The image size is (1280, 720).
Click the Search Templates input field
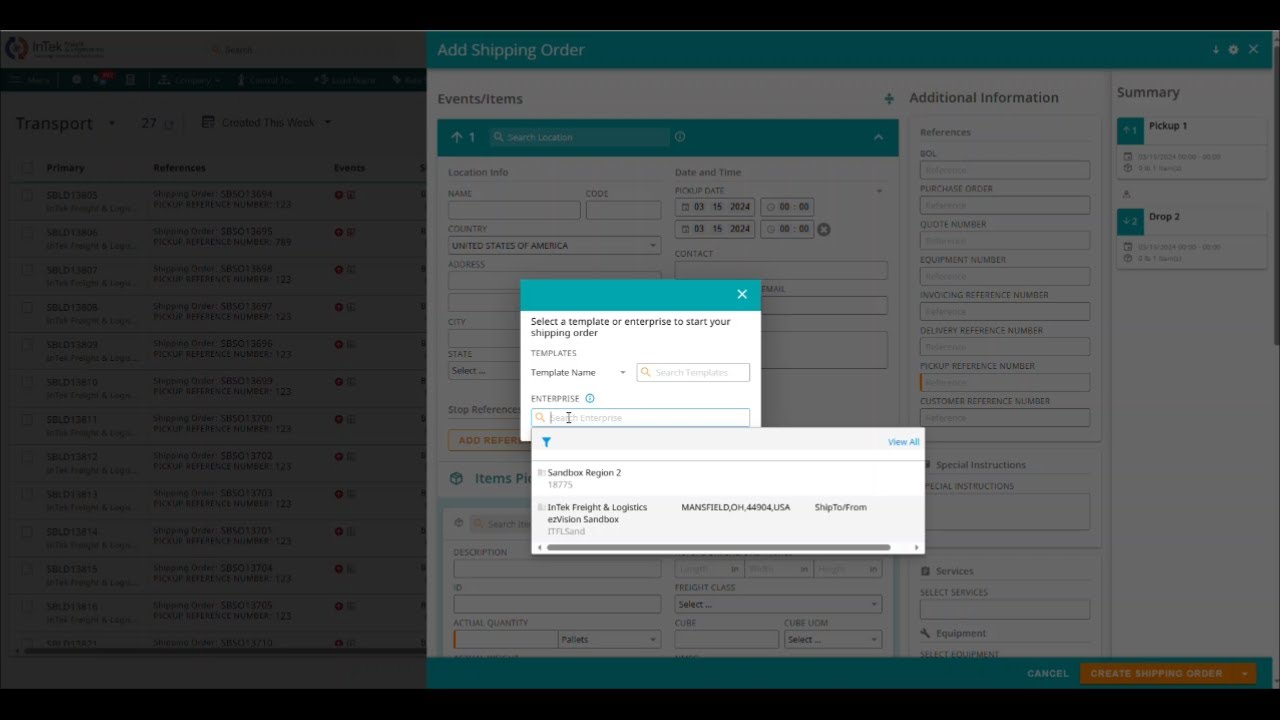tap(693, 373)
